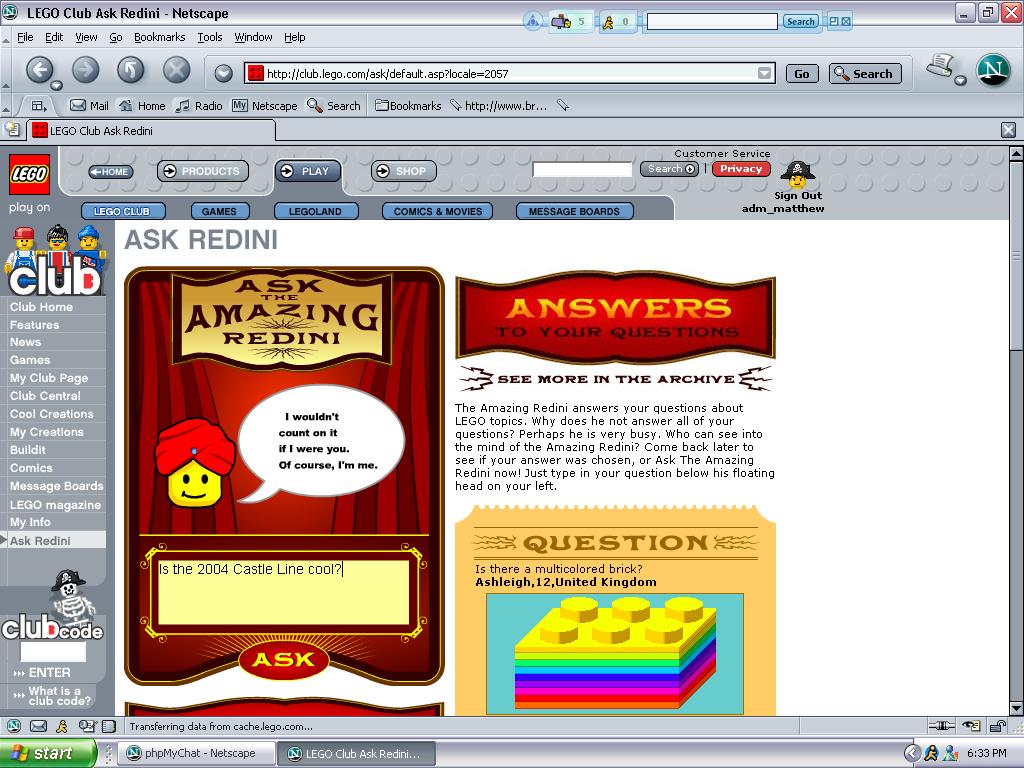
Task: Click the browser Back arrow button
Action: point(39,70)
